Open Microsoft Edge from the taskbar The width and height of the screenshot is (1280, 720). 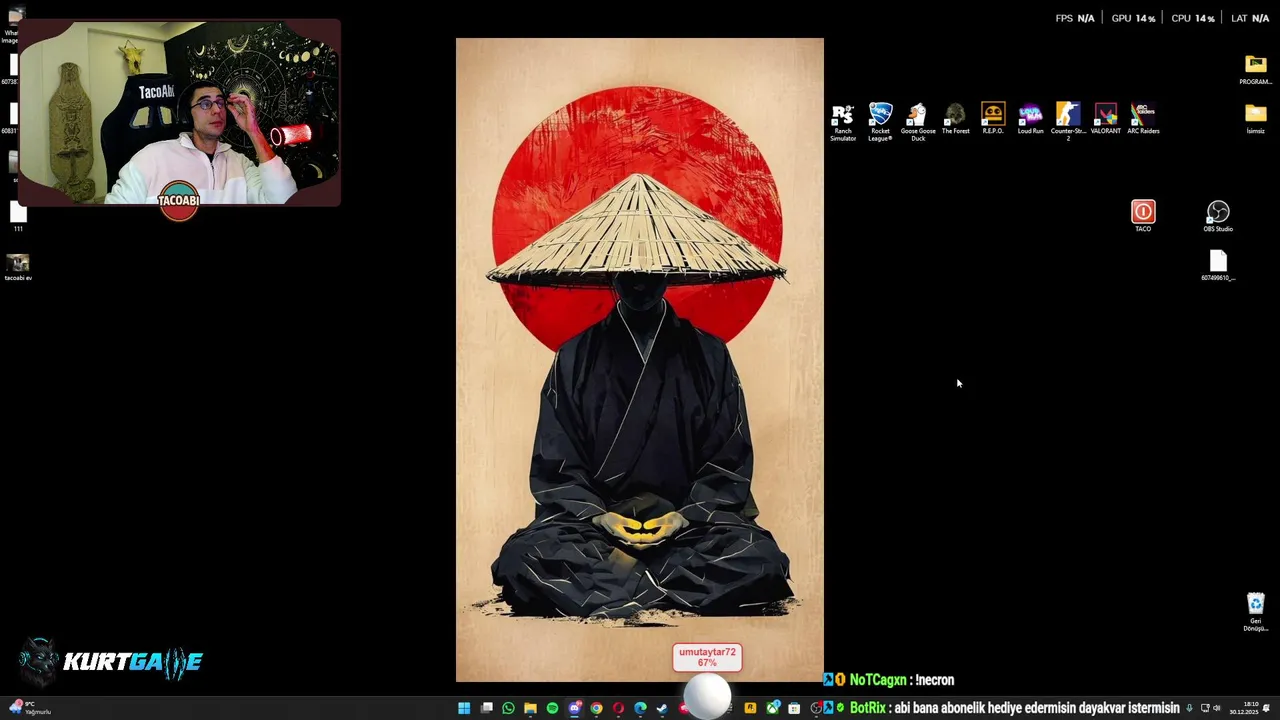[640, 708]
